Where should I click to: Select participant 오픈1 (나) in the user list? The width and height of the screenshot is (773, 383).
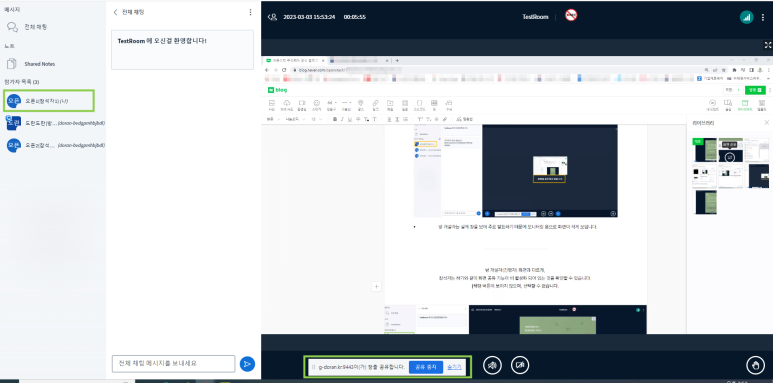tap(48, 101)
